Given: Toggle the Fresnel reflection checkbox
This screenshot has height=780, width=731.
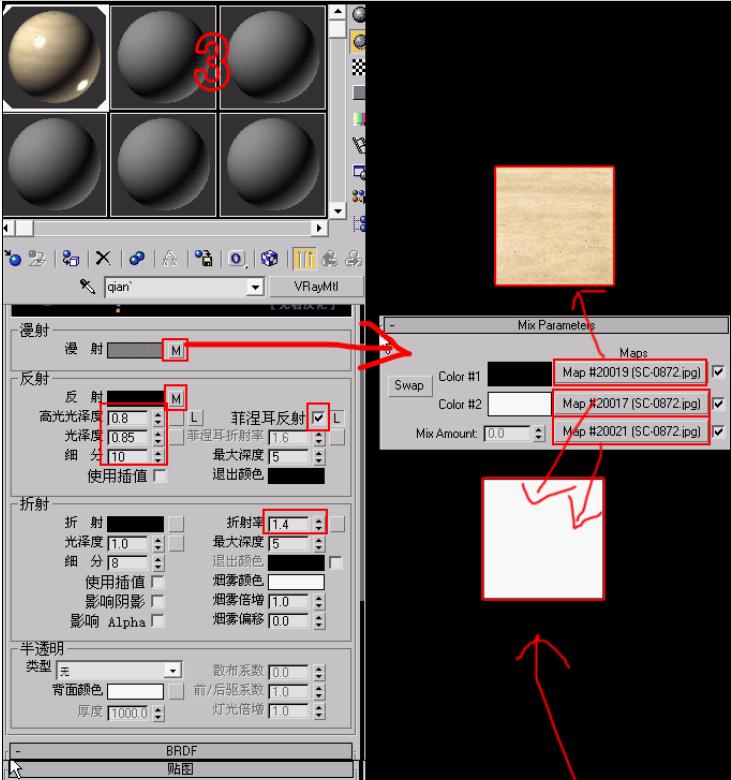Looking at the screenshot, I should [318, 416].
